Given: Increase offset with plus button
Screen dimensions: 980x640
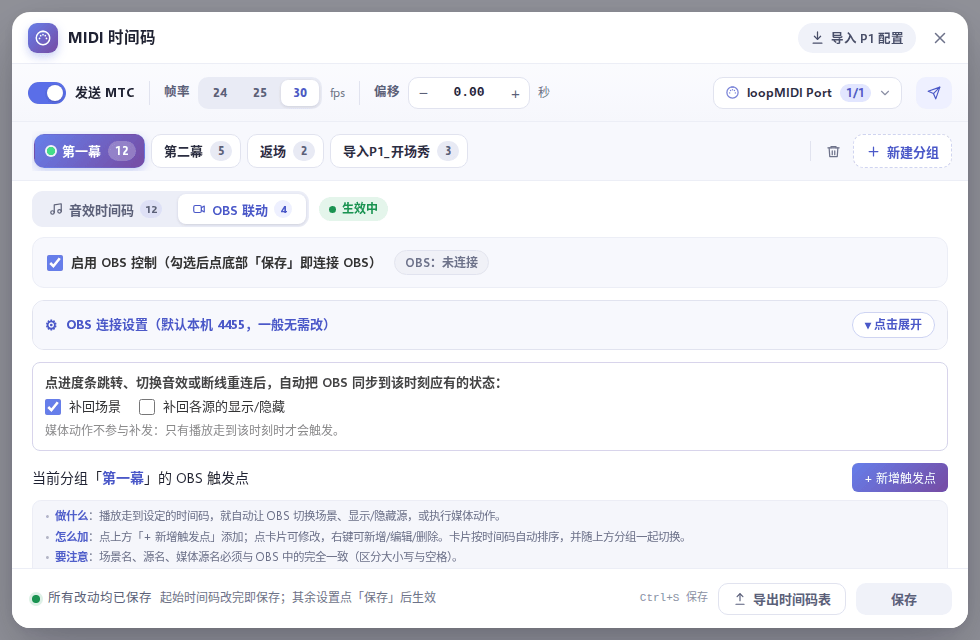Looking at the screenshot, I should coord(515,94).
